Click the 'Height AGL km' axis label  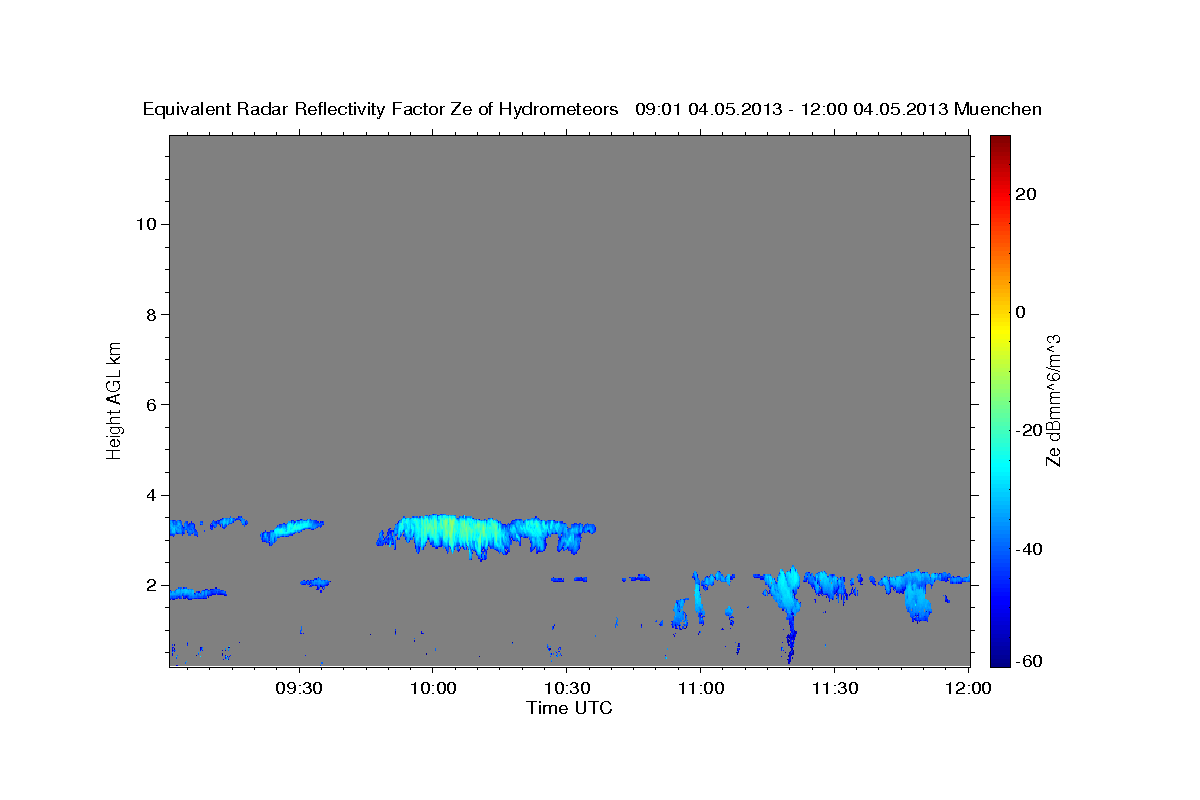coord(114,400)
